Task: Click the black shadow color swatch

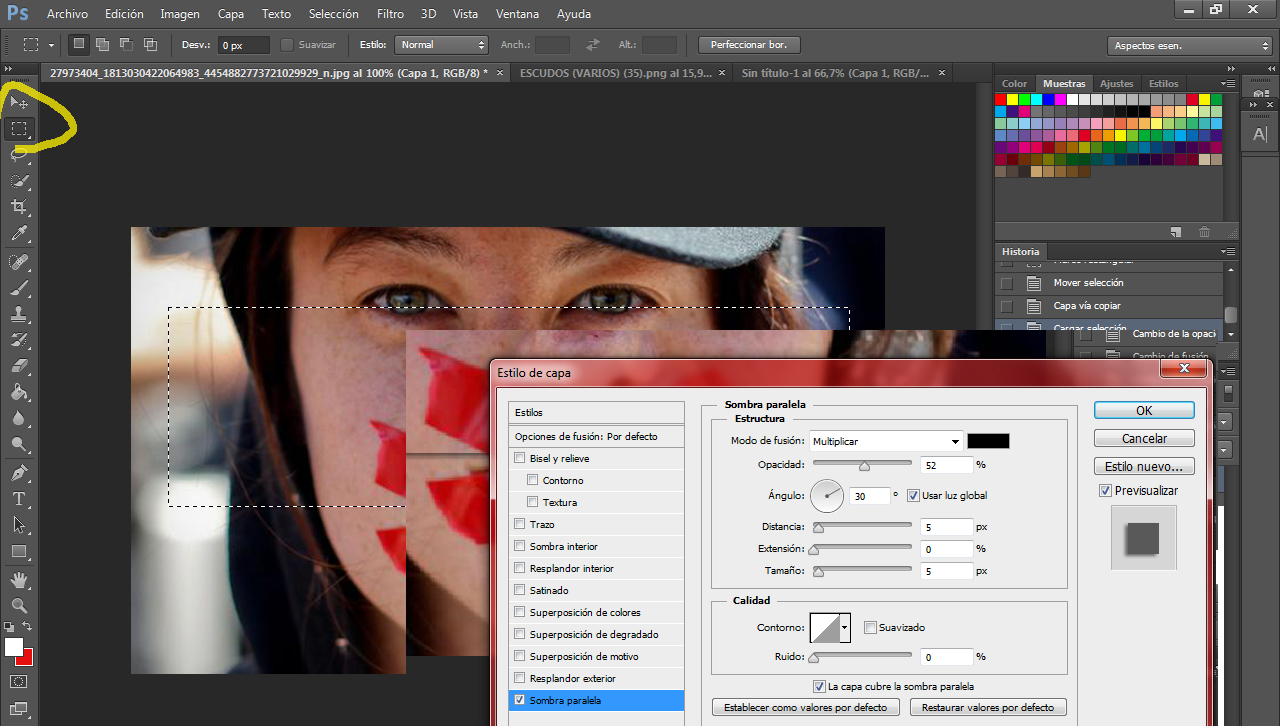Action: click(988, 441)
